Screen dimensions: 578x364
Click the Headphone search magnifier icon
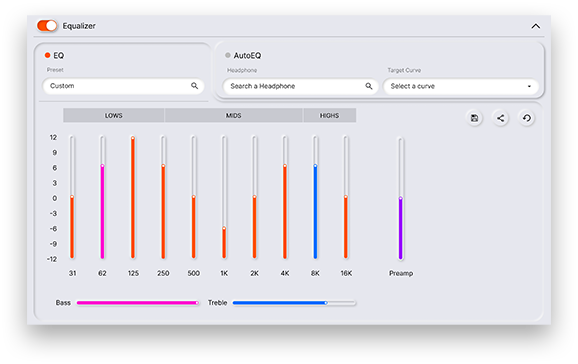[x=369, y=86]
